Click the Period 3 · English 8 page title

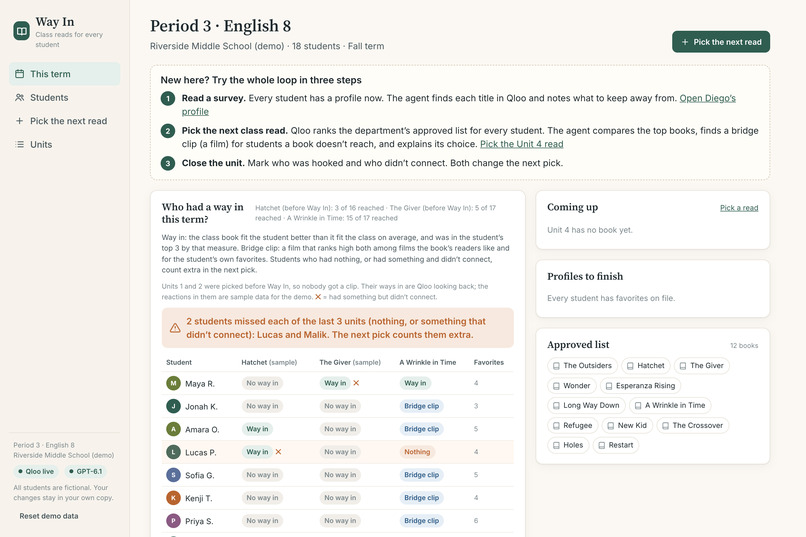point(221,26)
